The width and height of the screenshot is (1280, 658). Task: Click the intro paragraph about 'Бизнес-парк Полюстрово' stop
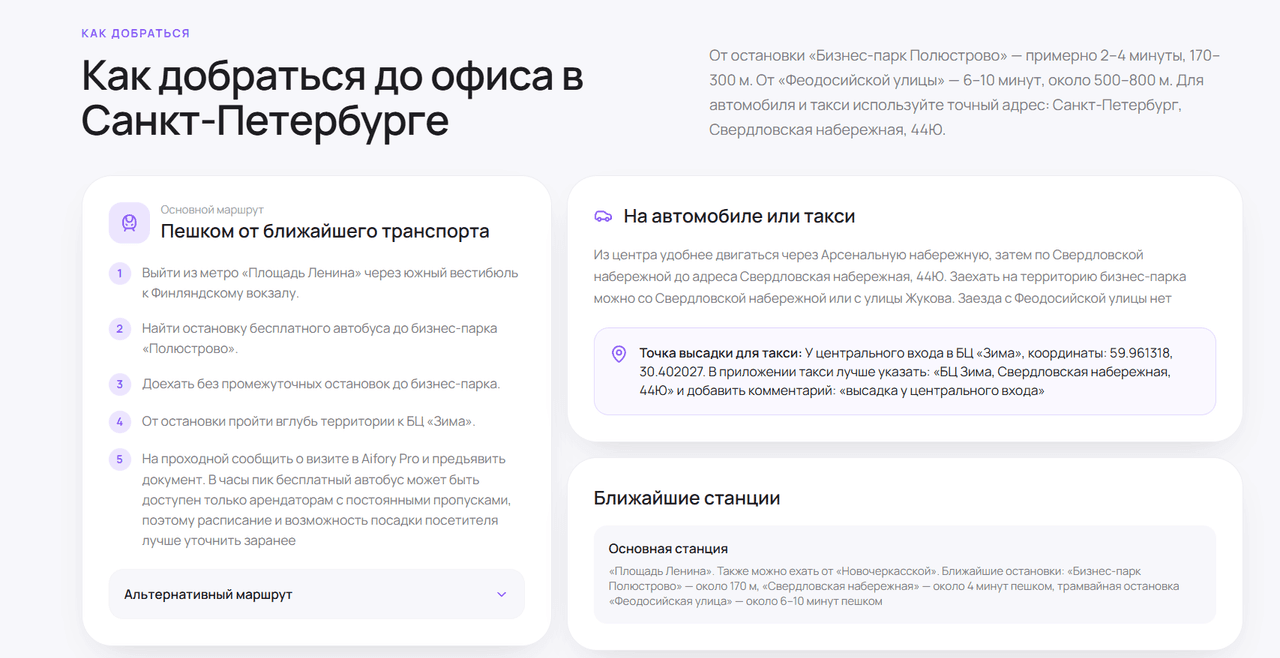pos(965,92)
